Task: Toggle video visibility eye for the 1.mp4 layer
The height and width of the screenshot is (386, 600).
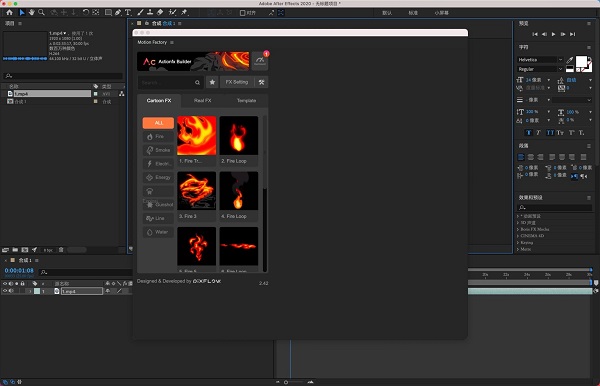Action: 5,291
